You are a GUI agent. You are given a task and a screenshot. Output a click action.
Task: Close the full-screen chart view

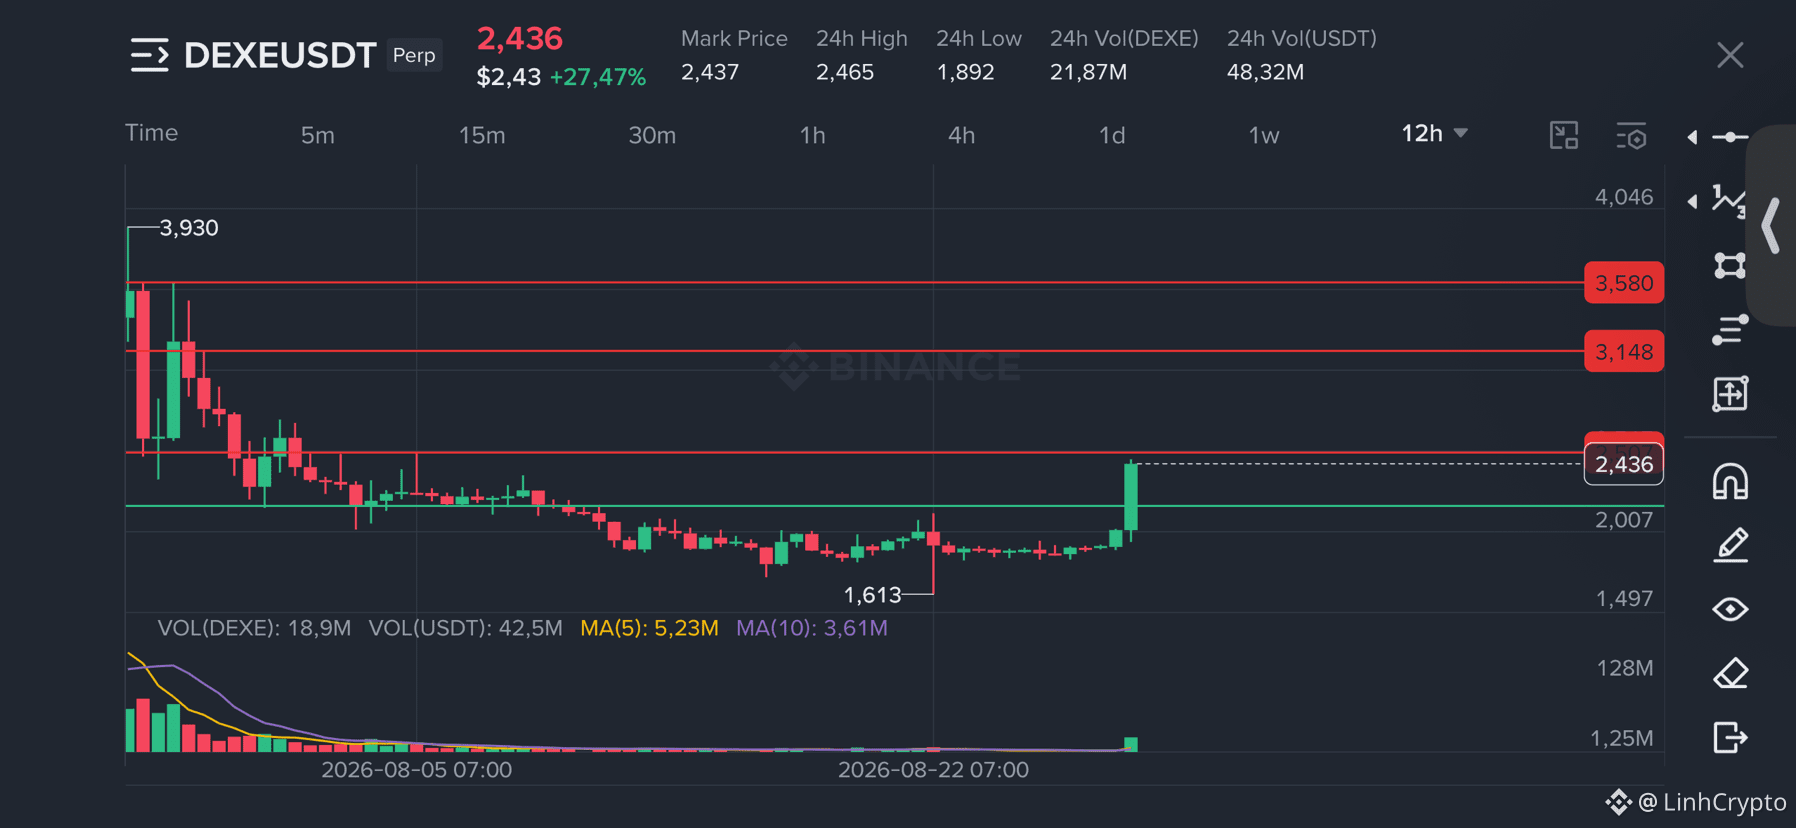(x=1730, y=55)
